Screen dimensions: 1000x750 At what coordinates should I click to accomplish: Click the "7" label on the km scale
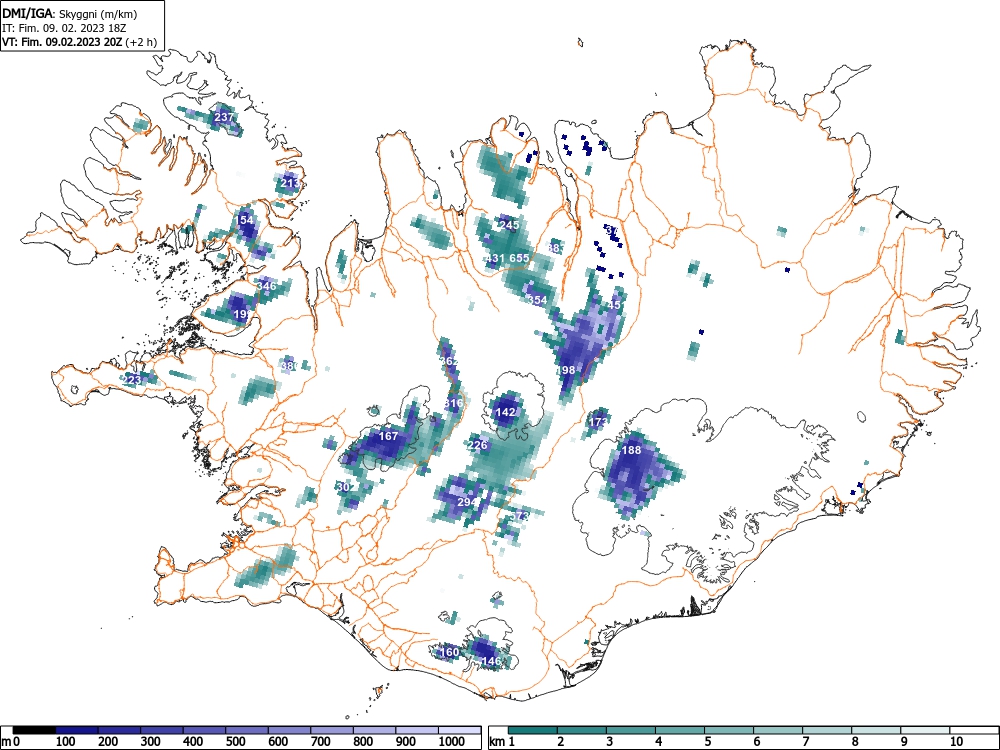[805, 742]
